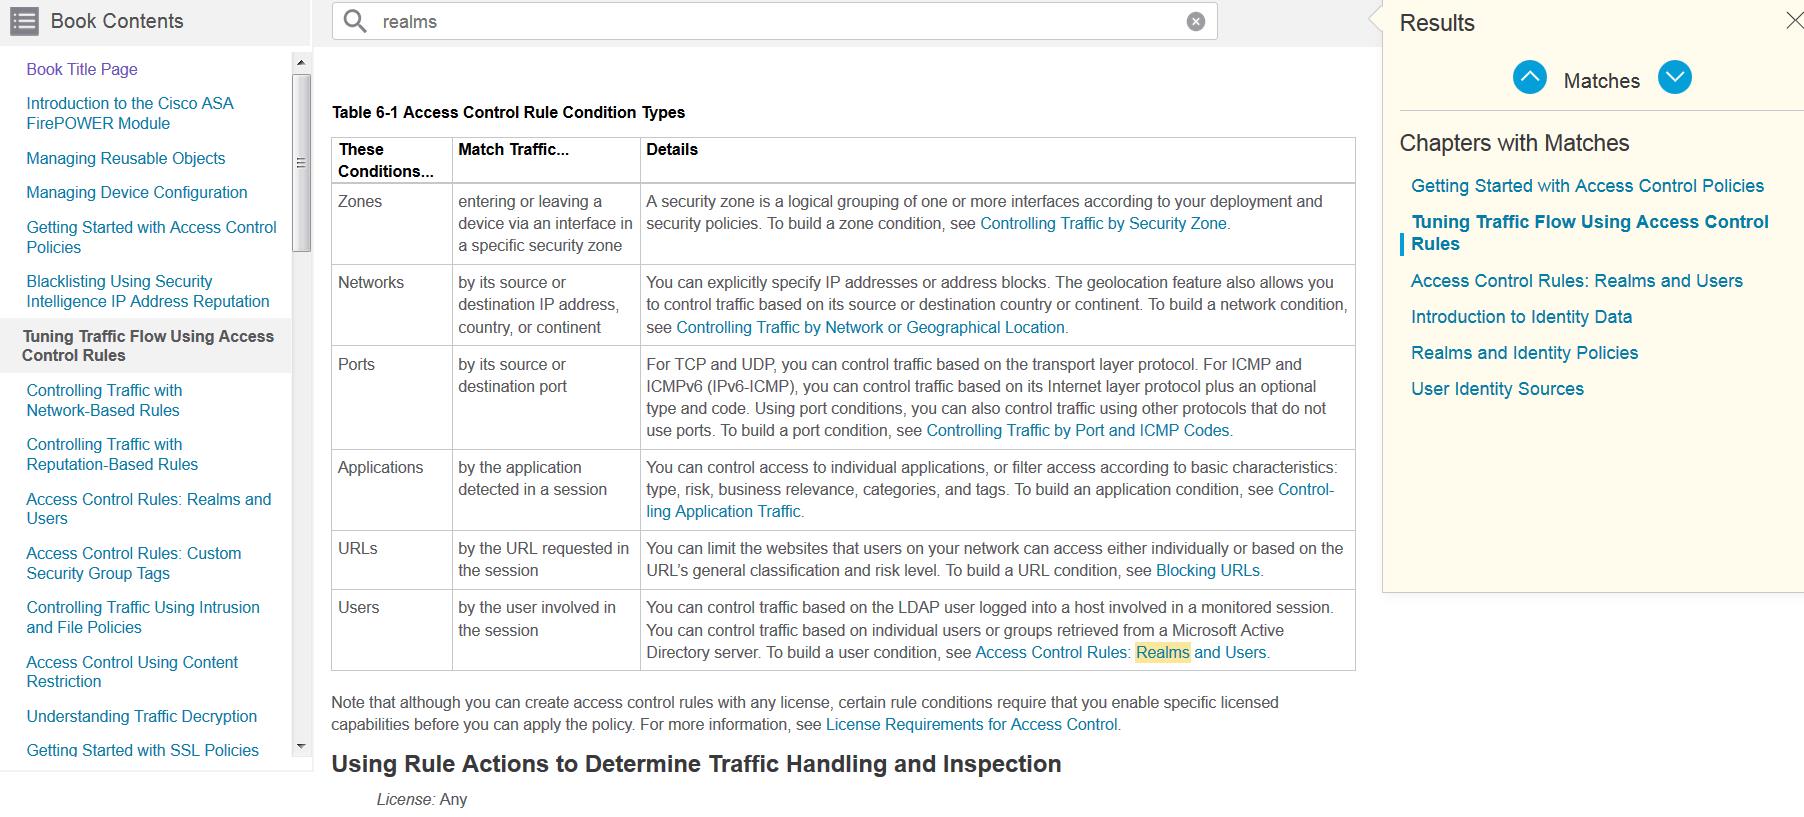Open User Identity Sources result

point(1497,389)
